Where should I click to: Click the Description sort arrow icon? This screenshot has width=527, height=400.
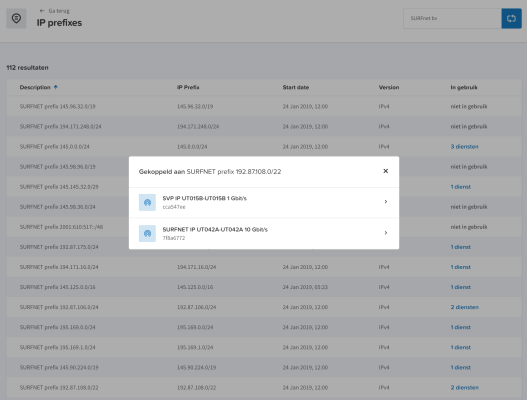[x=56, y=87]
